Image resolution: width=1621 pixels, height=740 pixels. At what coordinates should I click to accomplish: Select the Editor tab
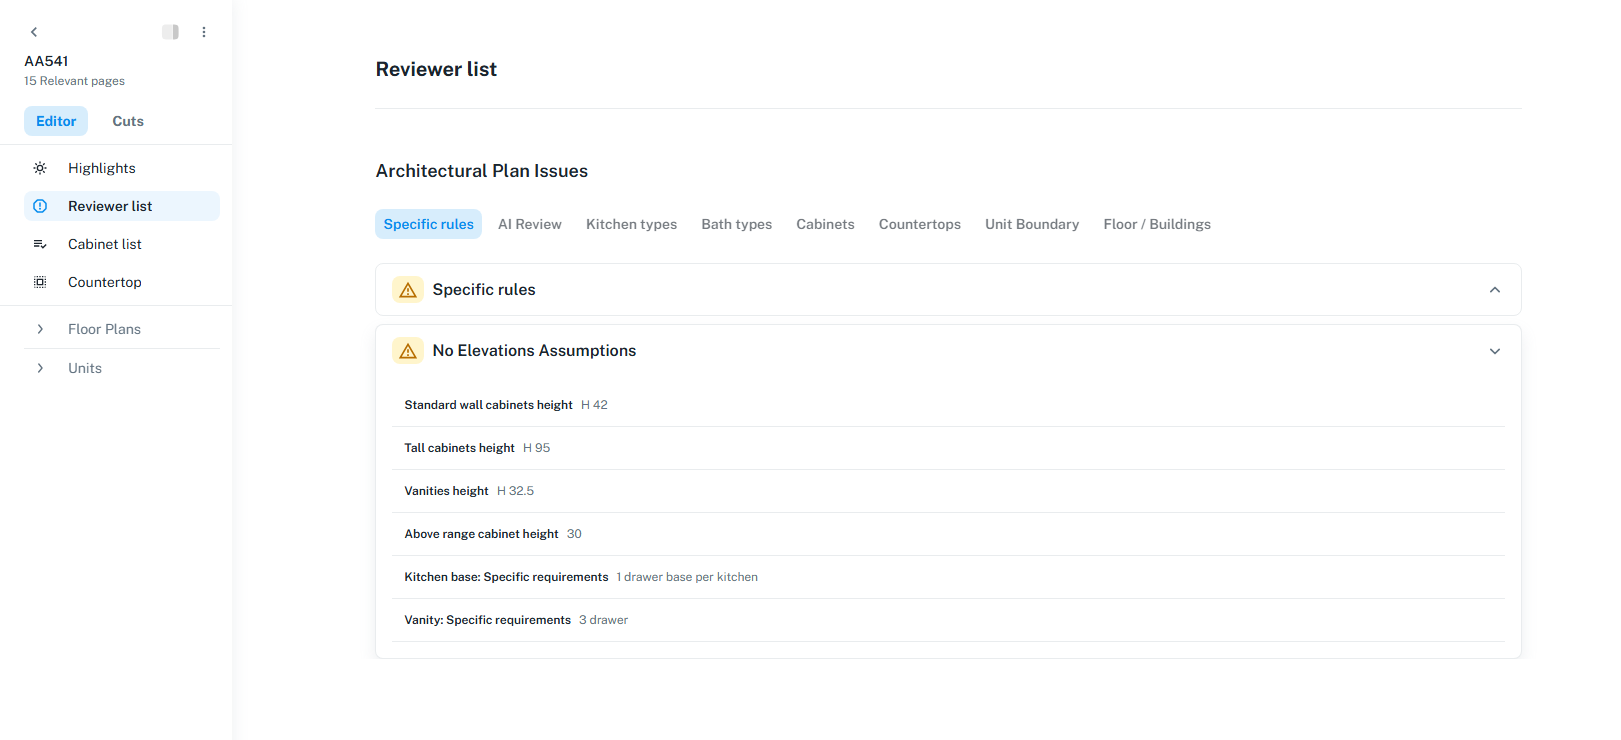(56, 121)
